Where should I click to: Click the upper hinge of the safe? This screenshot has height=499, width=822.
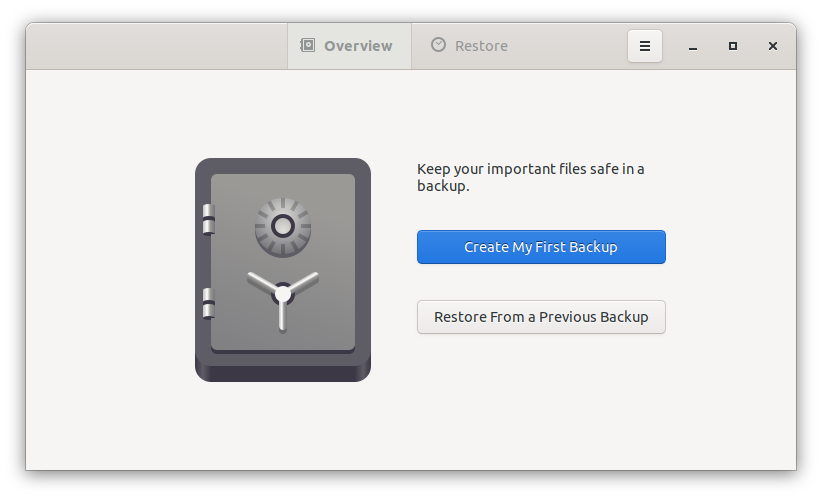(208, 219)
